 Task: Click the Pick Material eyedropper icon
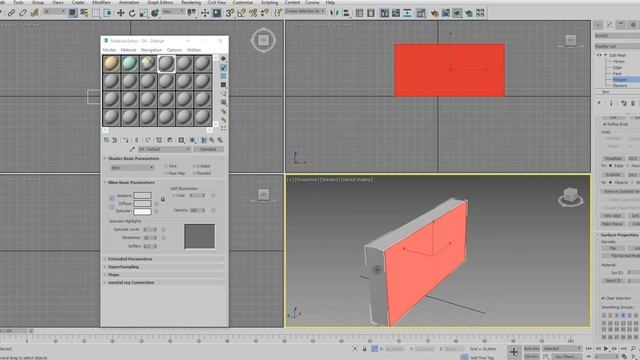click(132, 149)
